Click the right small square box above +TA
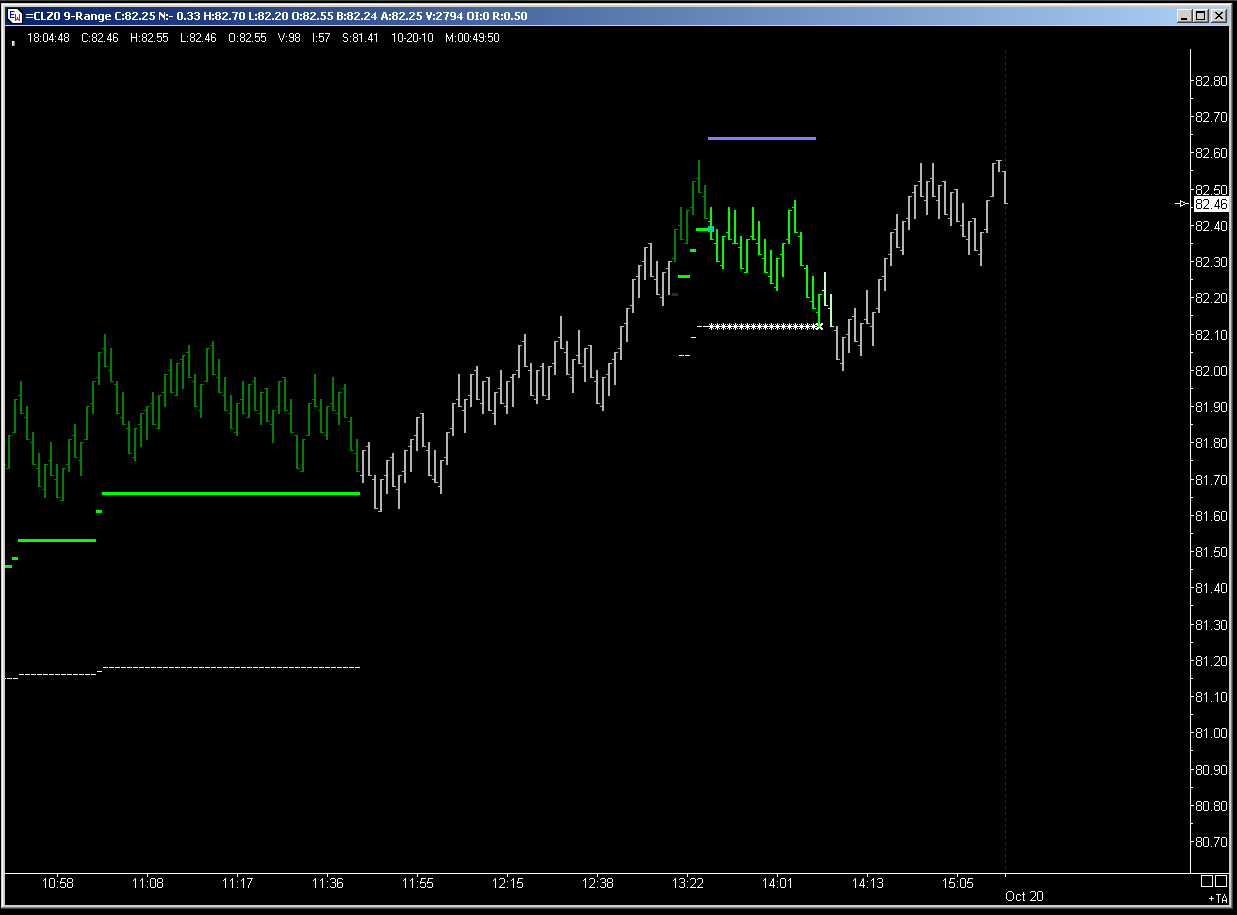This screenshot has height=915, width=1237. coord(1222,881)
